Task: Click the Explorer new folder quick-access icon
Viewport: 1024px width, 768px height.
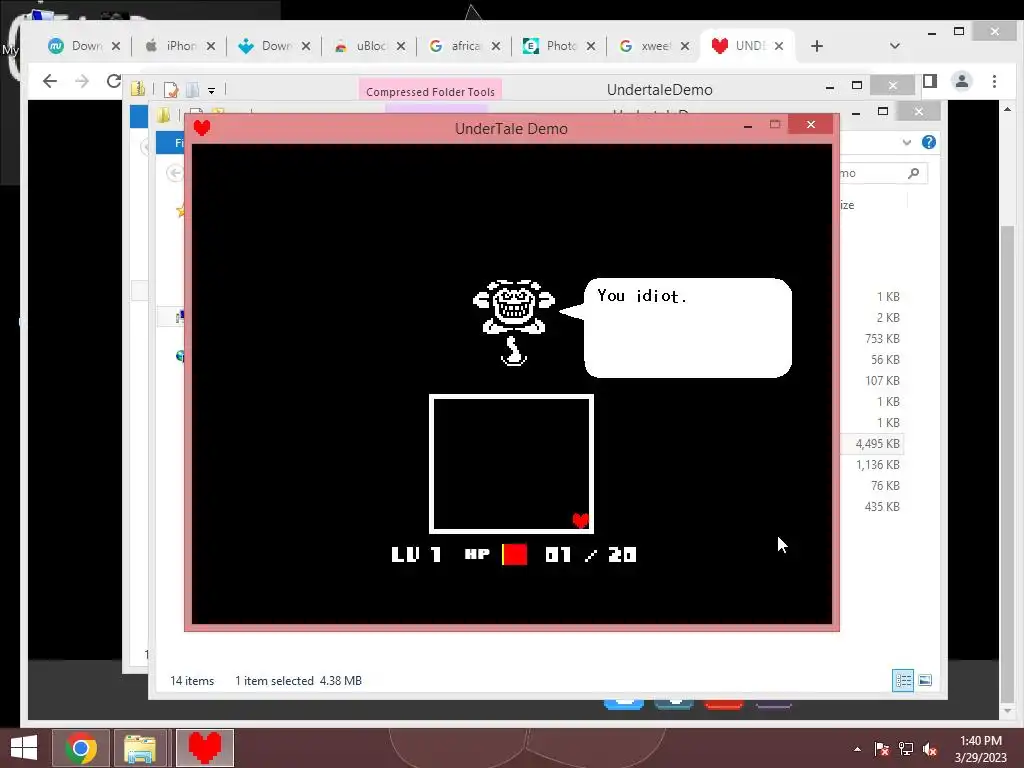Action: (x=193, y=89)
